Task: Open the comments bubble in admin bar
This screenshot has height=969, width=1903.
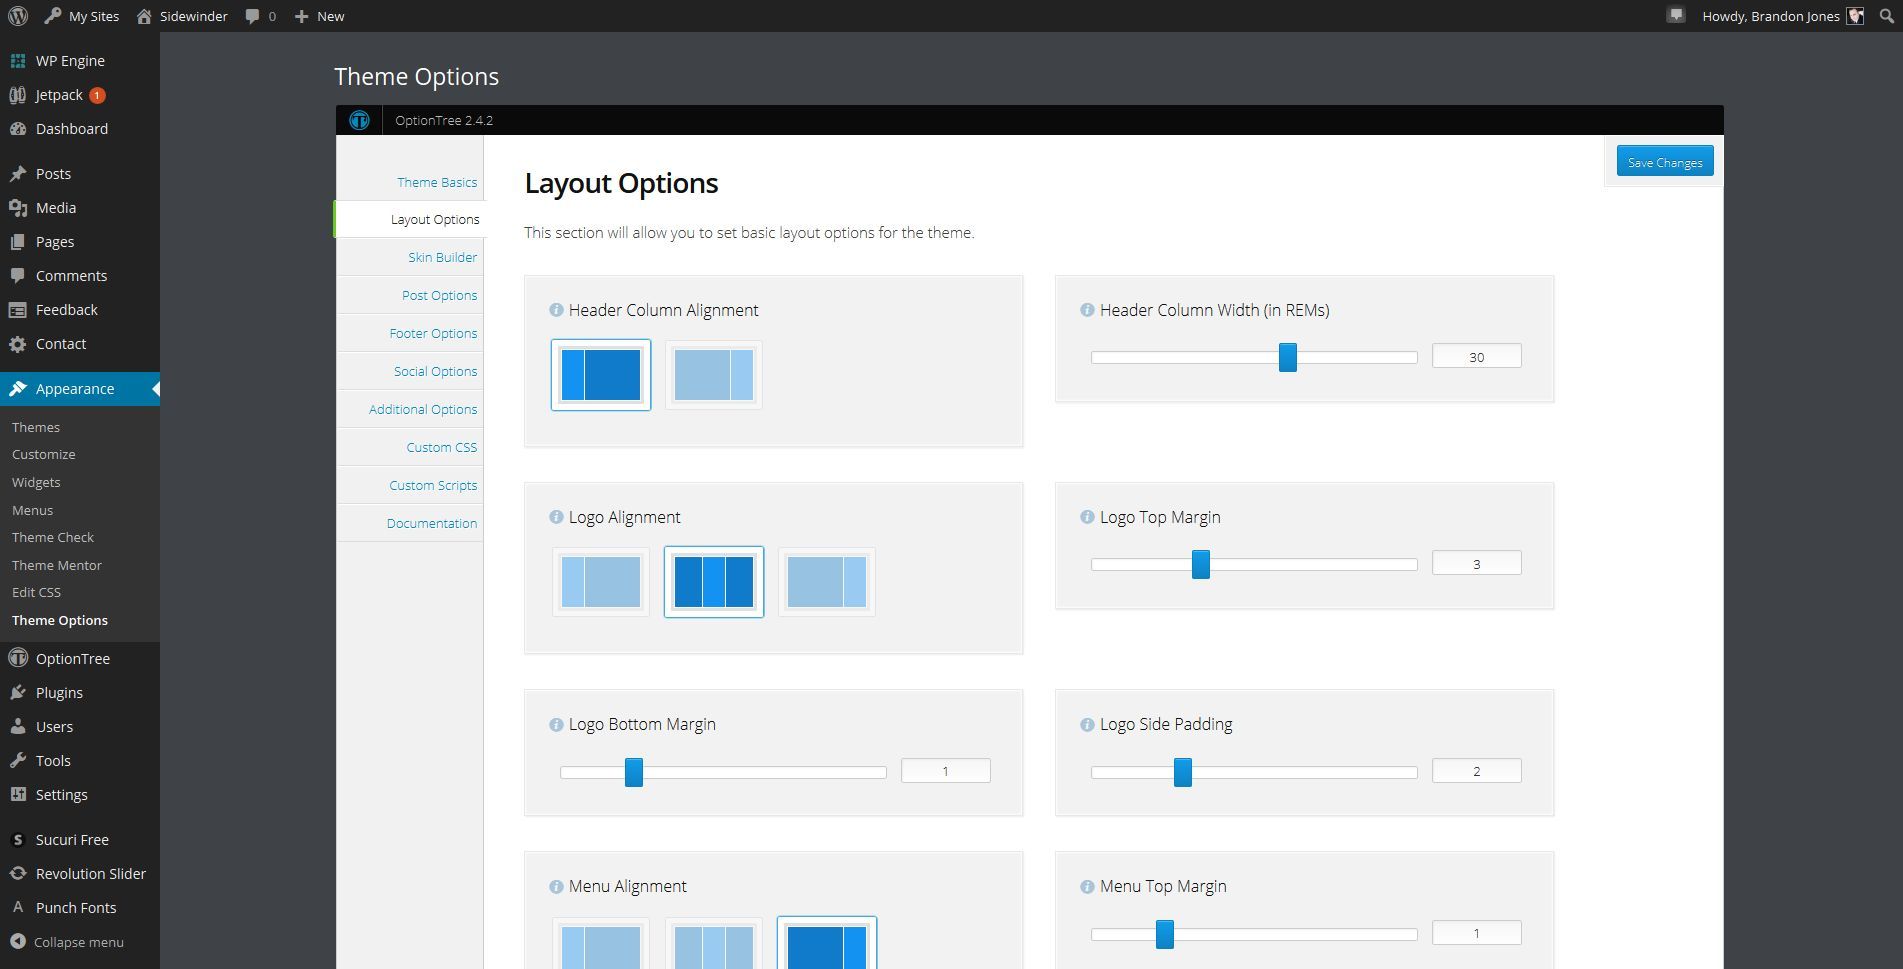Action: (x=260, y=16)
